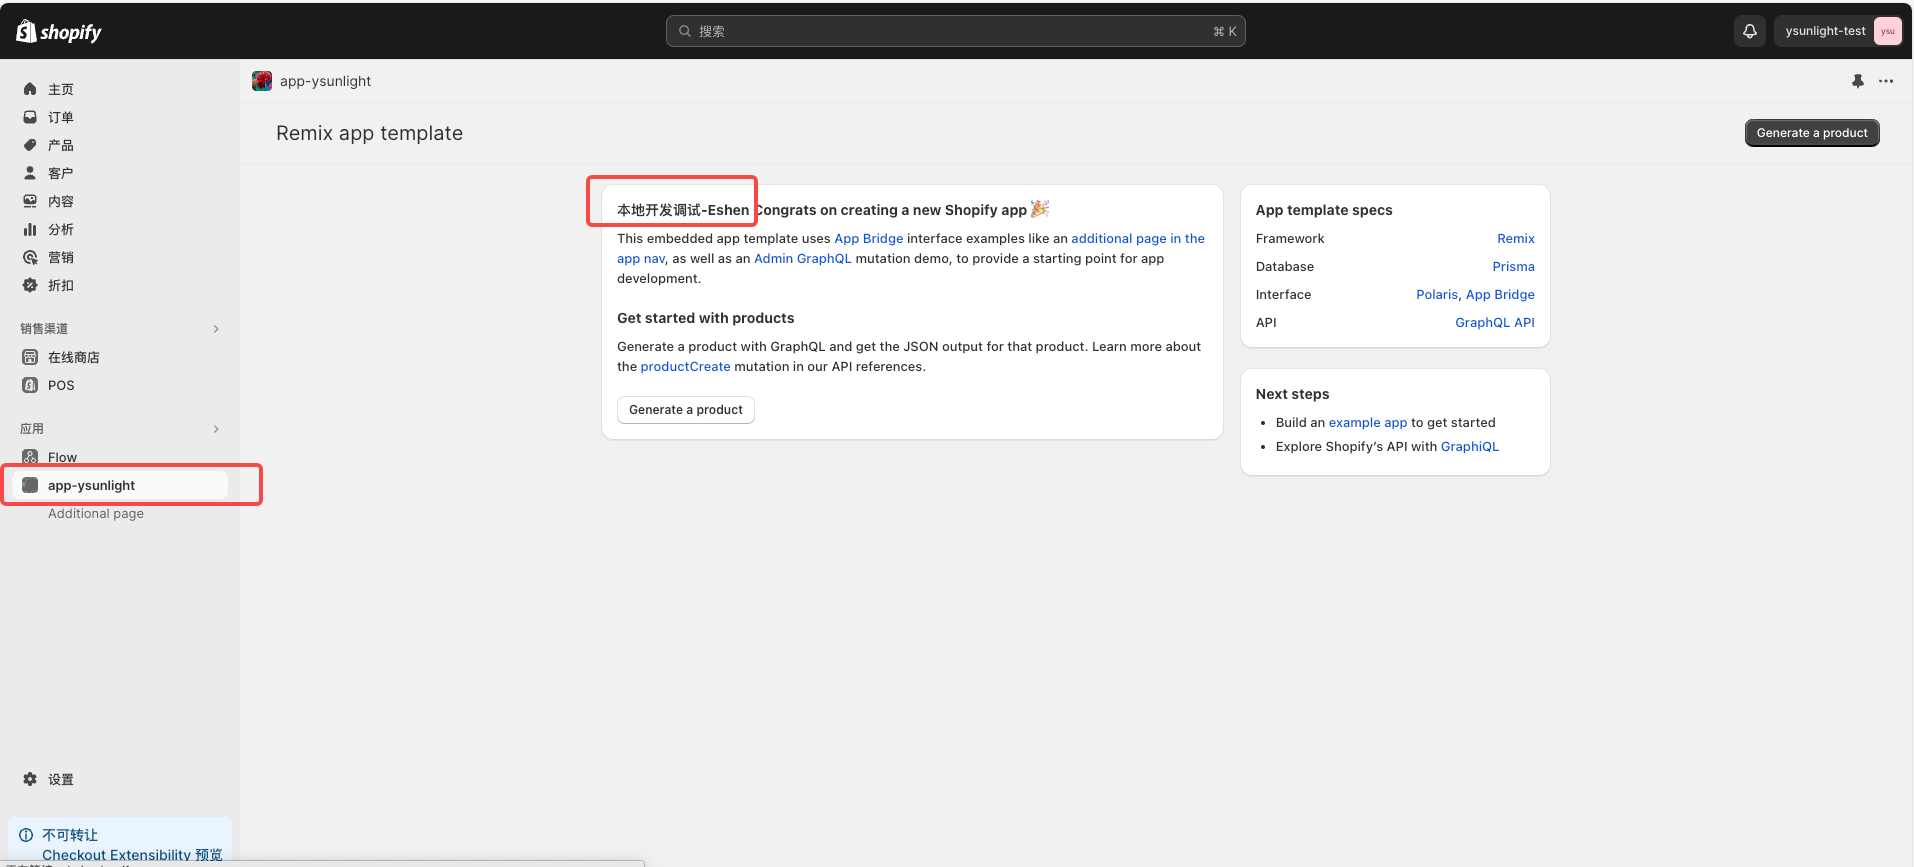1914x867 pixels.
Task: Click the dark Generate a product button
Action: point(1811,133)
